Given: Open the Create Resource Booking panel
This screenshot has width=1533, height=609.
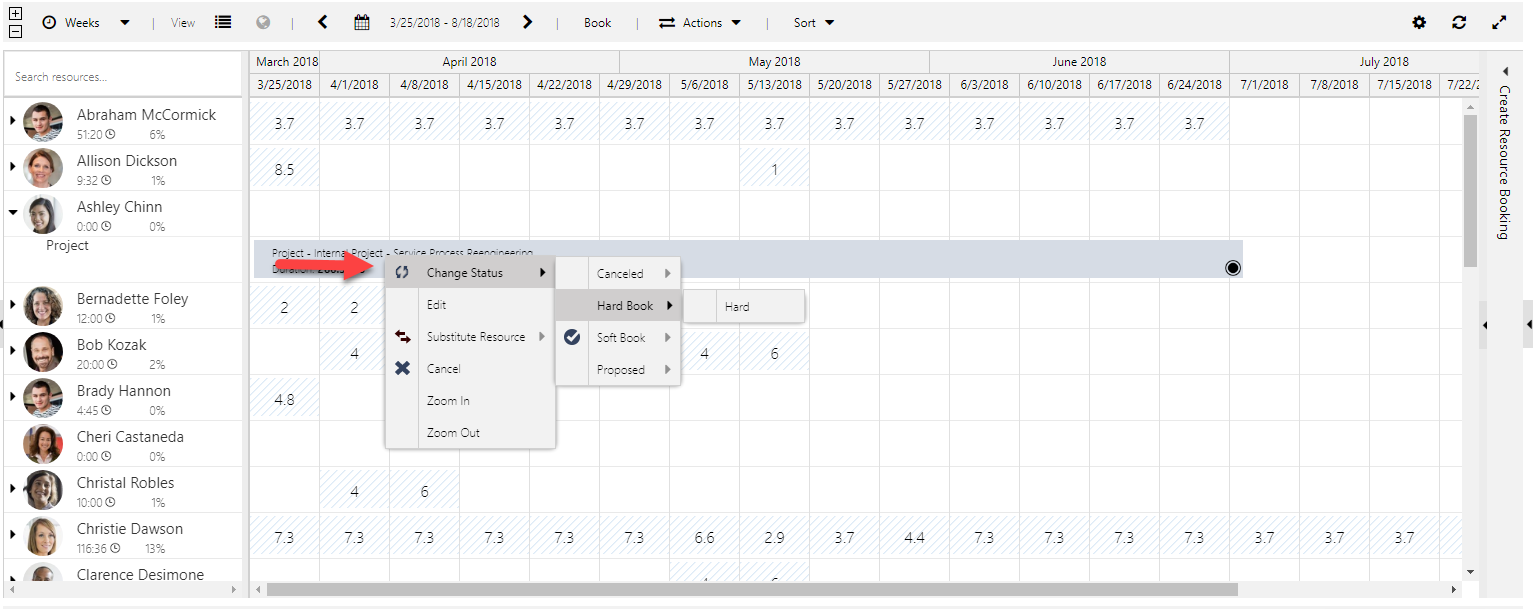Looking at the screenshot, I should point(1503,160).
